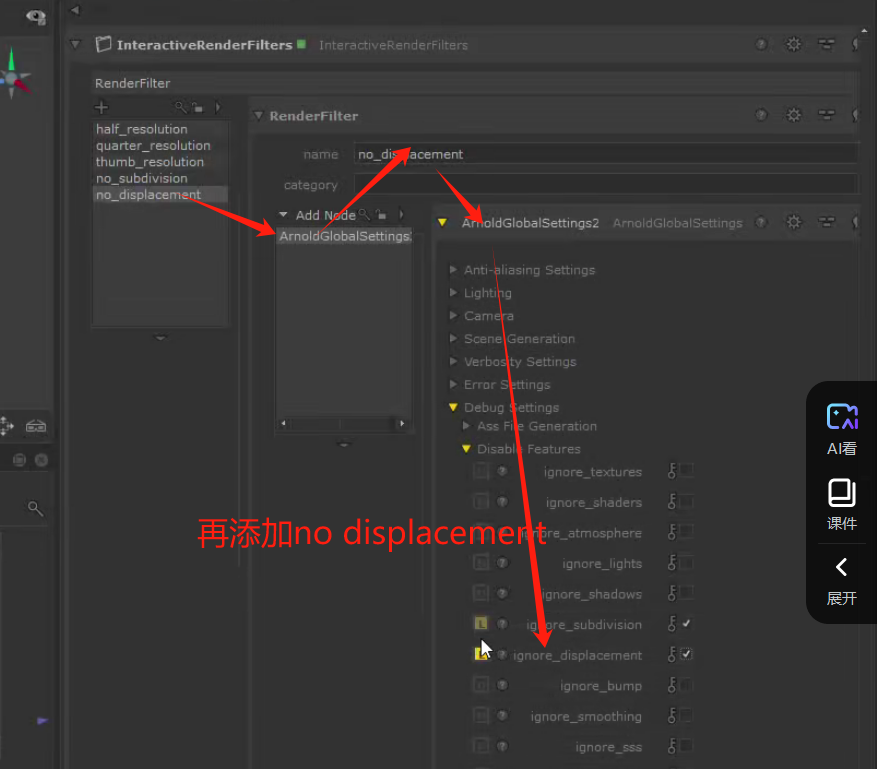
Task: Click the help icon on RenderFilter header
Action: point(761,116)
